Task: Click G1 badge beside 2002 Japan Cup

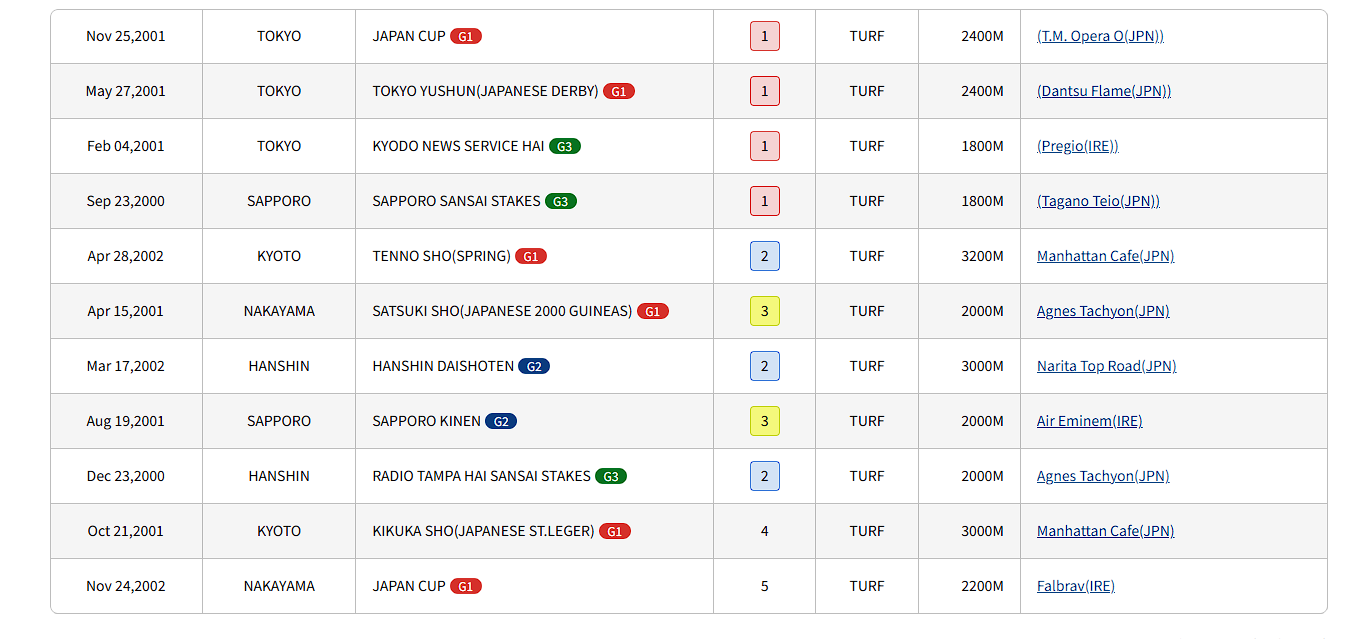Action: tap(466, 586)
